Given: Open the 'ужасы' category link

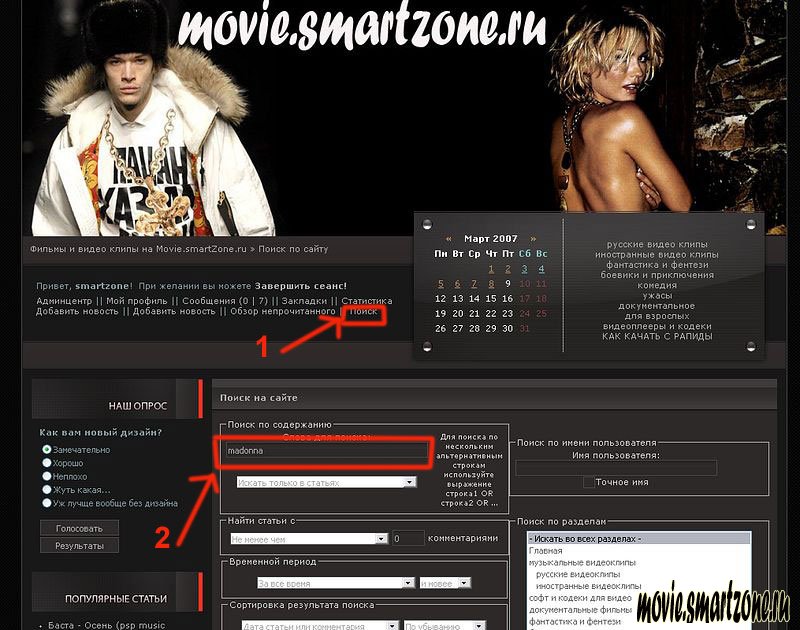Looking at the screenshot, I should tap(657, 295).
